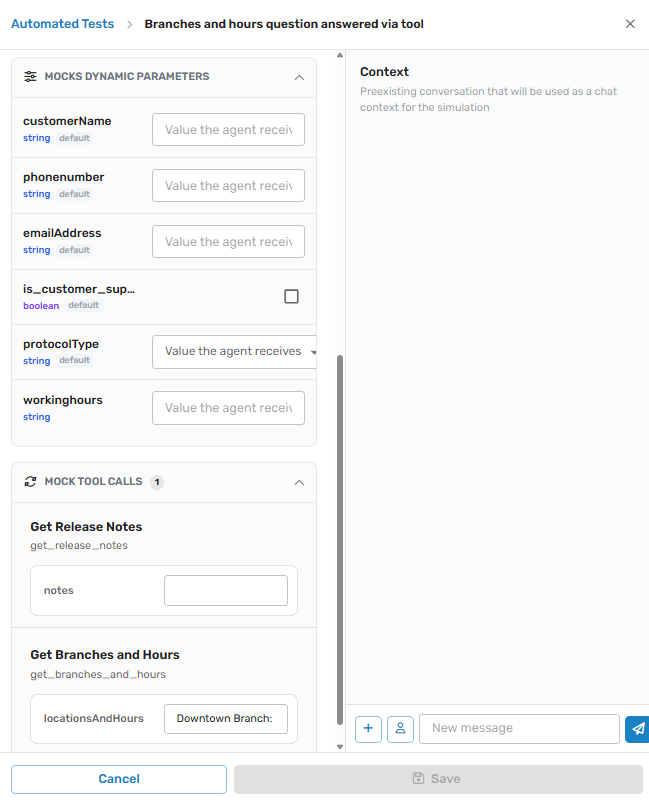Click the customerName value input field
Image resolution: width=649 pixels, height=802 pixels.
pyautogui.click(x=228, y=130)
